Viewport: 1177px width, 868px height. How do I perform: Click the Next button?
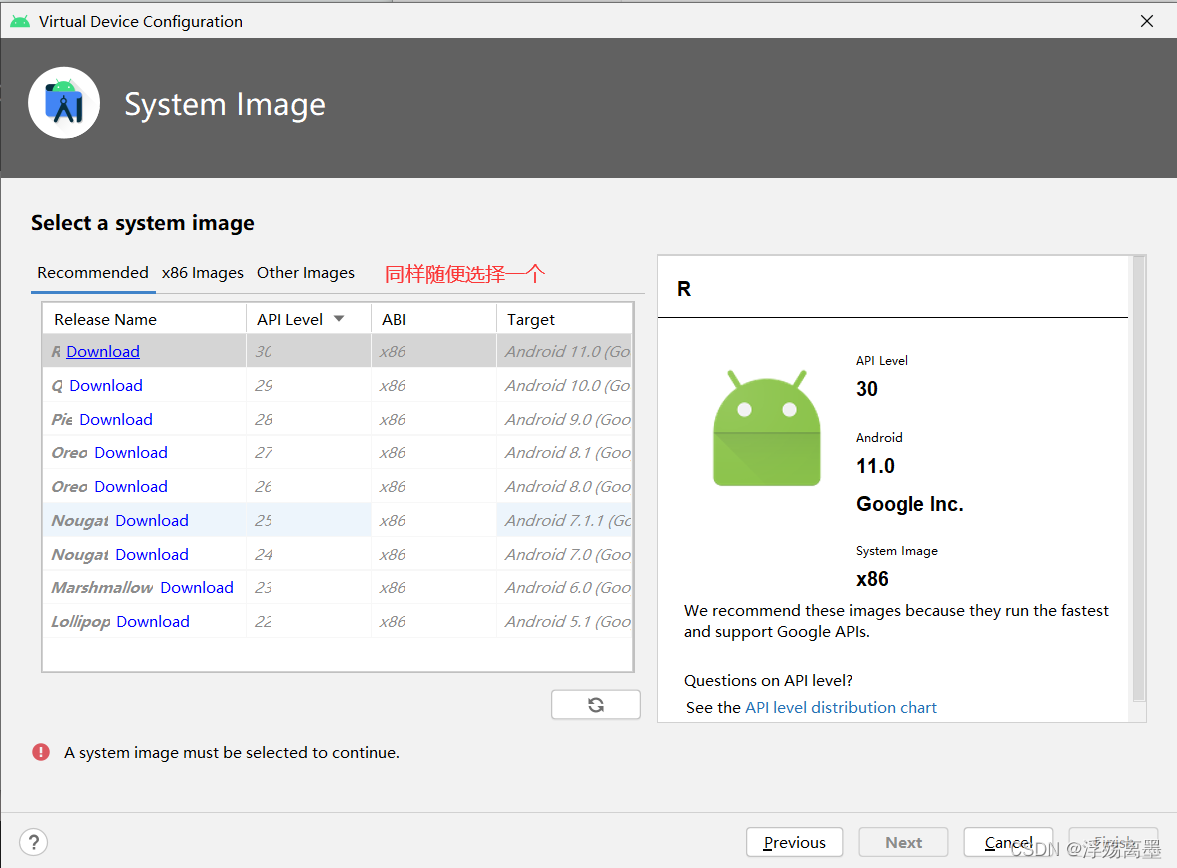(903, 842)
